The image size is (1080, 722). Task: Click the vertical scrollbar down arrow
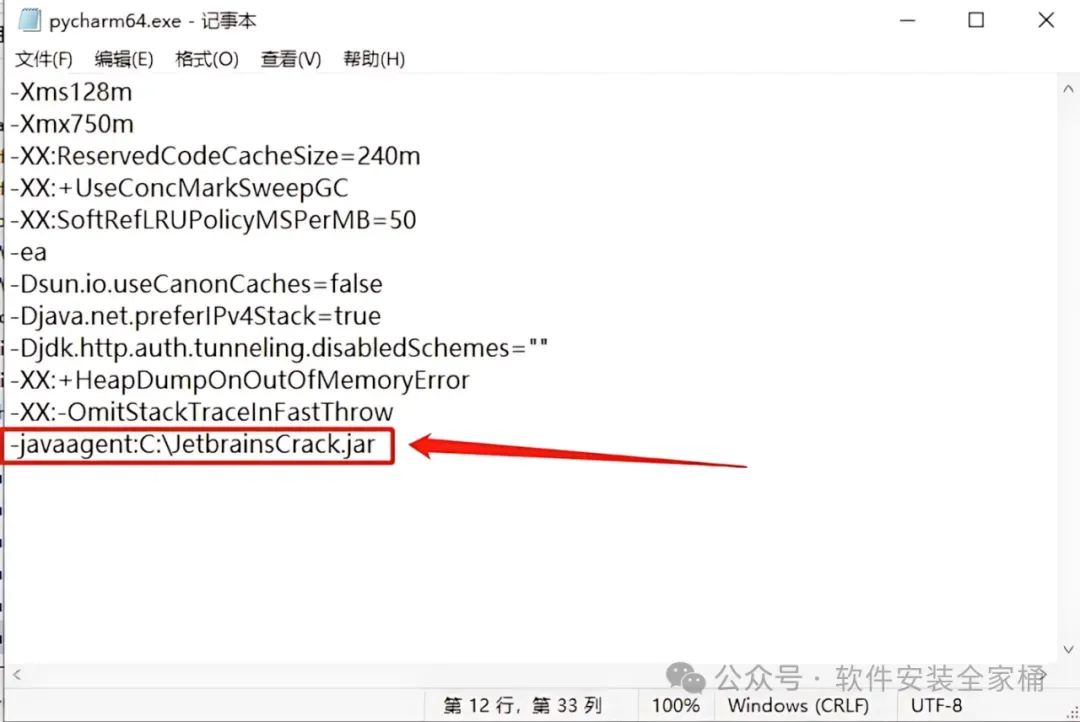pyautogui.click(x=1068, y=649)
